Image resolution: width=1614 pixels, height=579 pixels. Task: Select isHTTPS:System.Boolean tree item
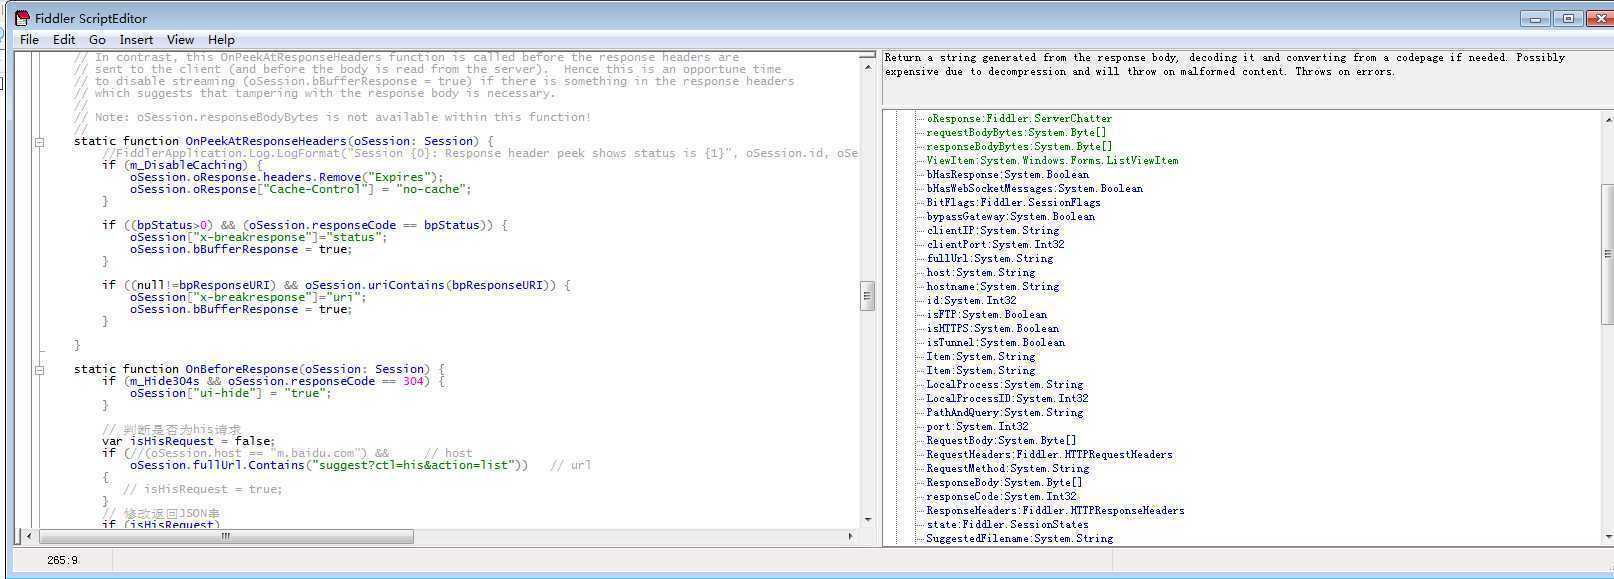992,329
